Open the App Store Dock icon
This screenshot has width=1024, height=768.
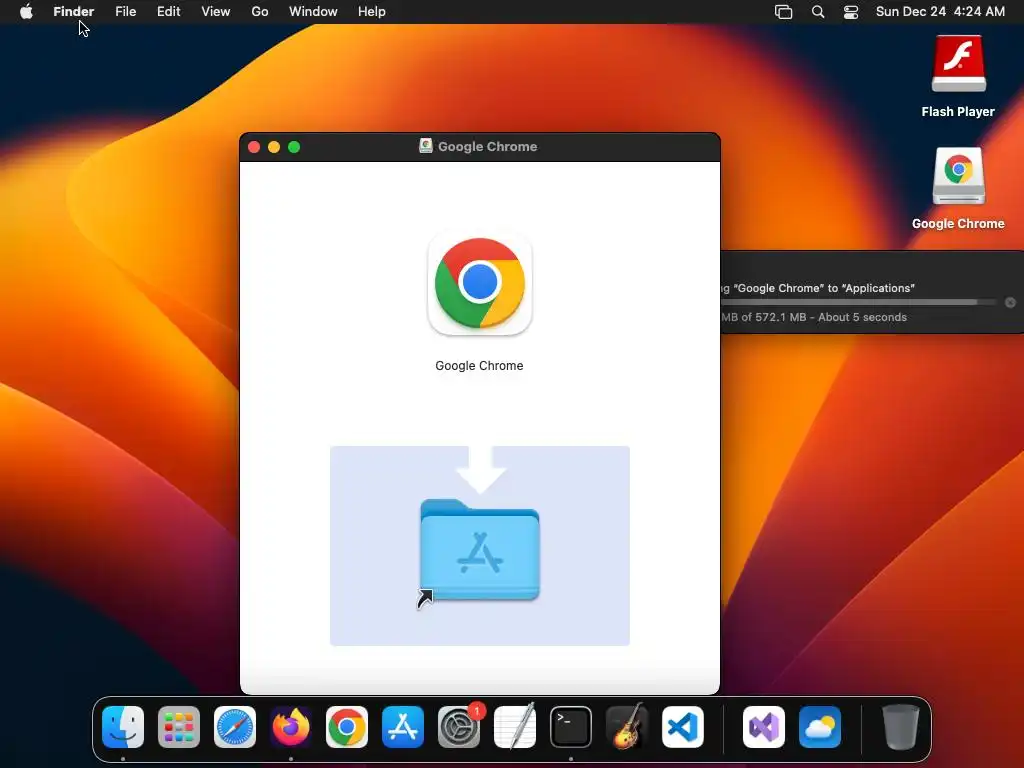coord(403,727)
